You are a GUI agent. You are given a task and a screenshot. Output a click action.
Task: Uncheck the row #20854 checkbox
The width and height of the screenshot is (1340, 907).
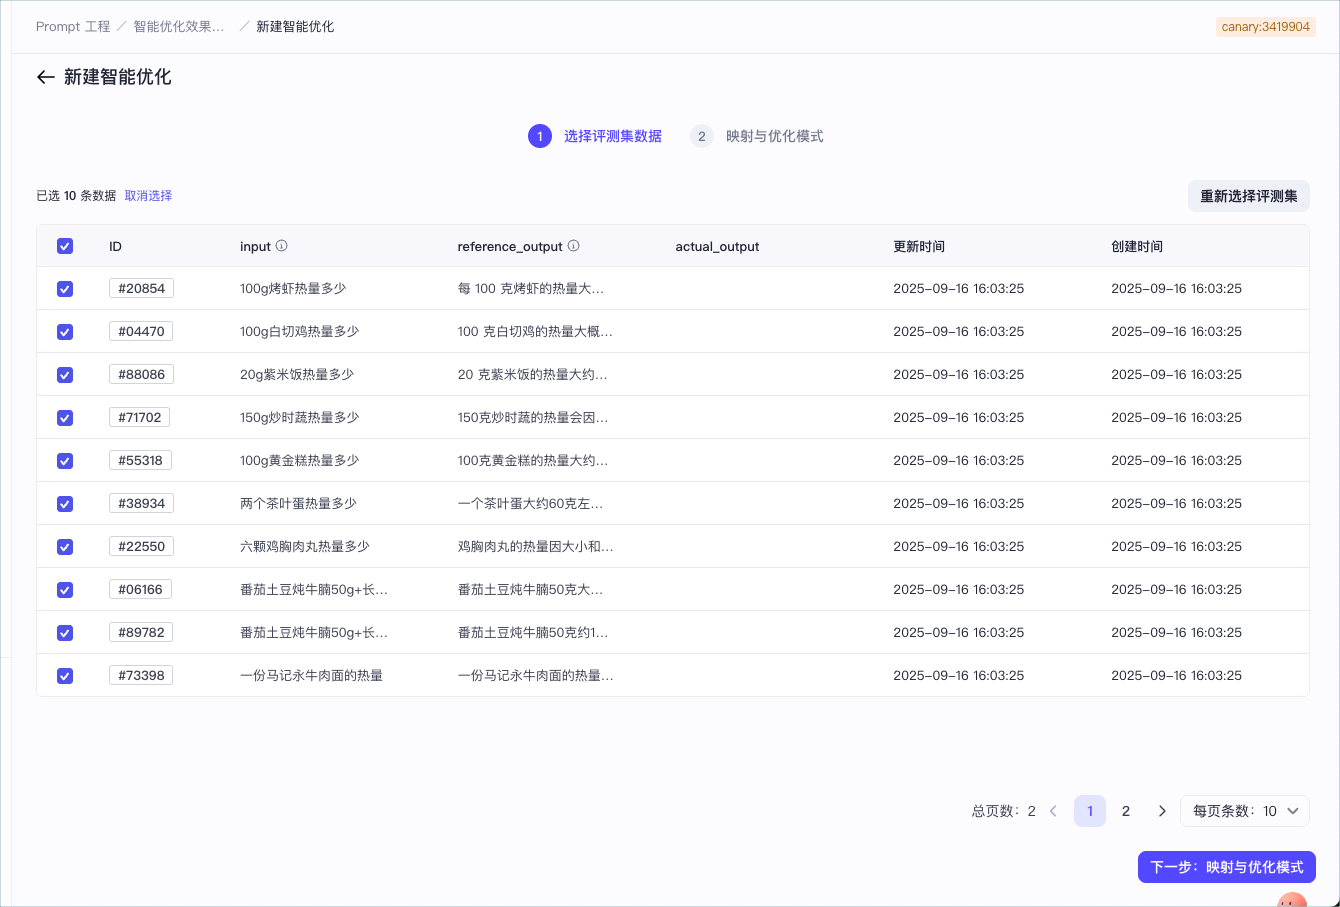[65, 289]
